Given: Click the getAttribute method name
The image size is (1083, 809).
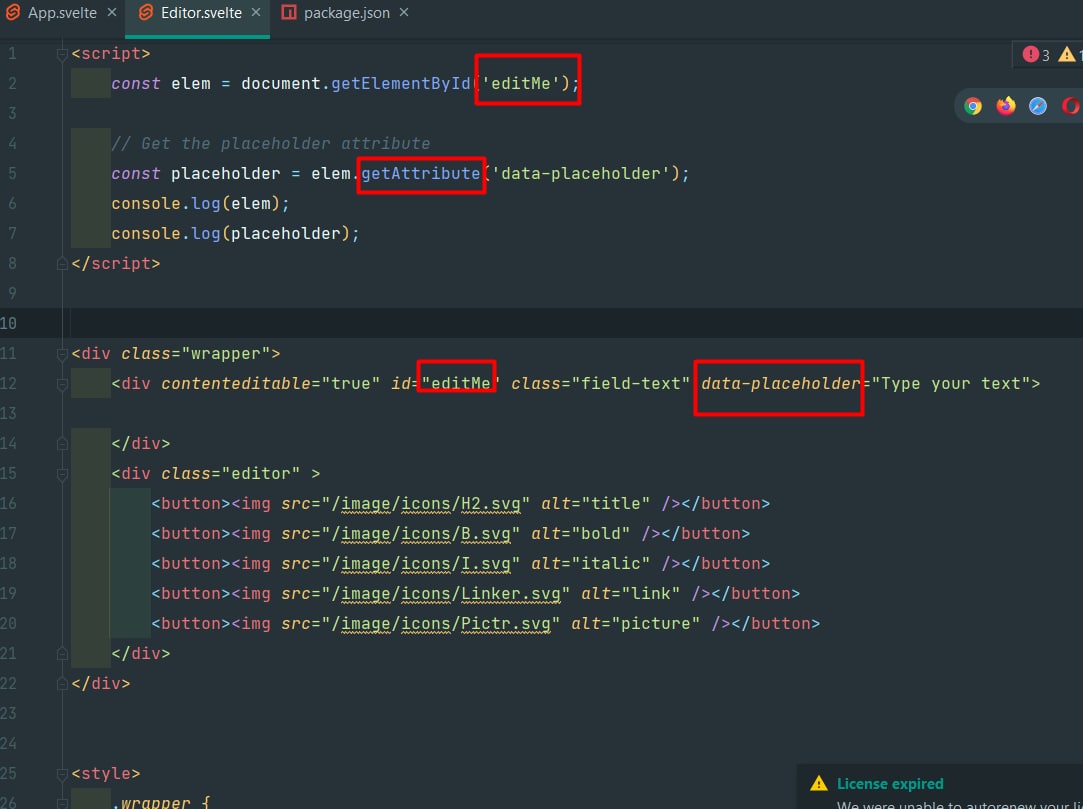Looking at the screenshot, I should point(421,173).
